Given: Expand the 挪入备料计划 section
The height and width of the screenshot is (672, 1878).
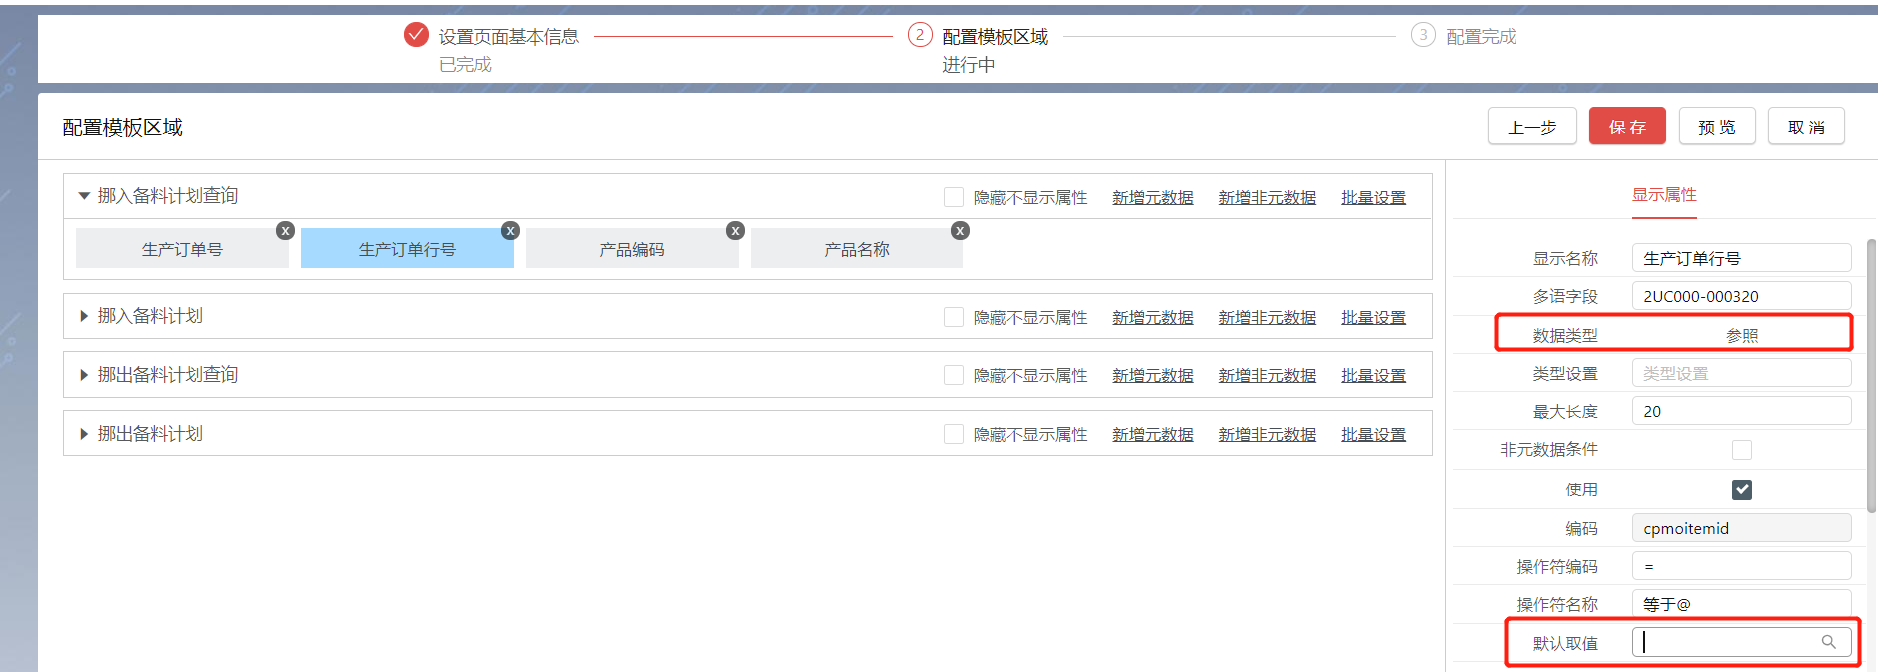Looking at the screenshot, I should pyautogui.click(x=84, y=316).
